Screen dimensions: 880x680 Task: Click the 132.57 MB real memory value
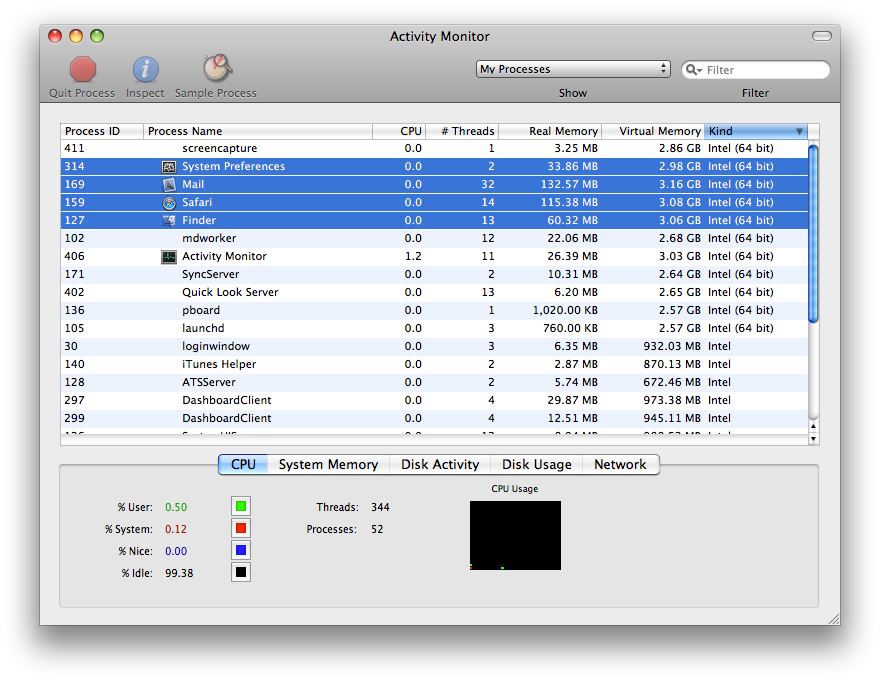click(x=569, y=185)
